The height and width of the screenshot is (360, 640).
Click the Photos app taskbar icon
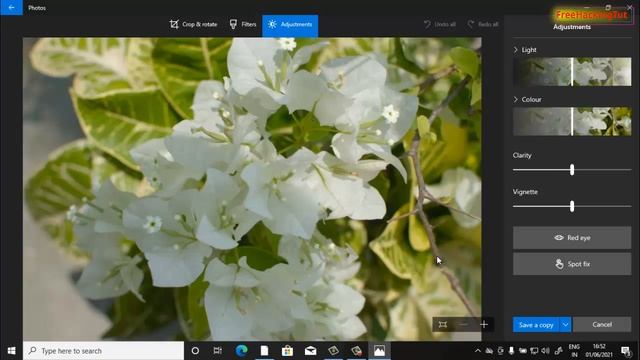(x=379, y=351)
